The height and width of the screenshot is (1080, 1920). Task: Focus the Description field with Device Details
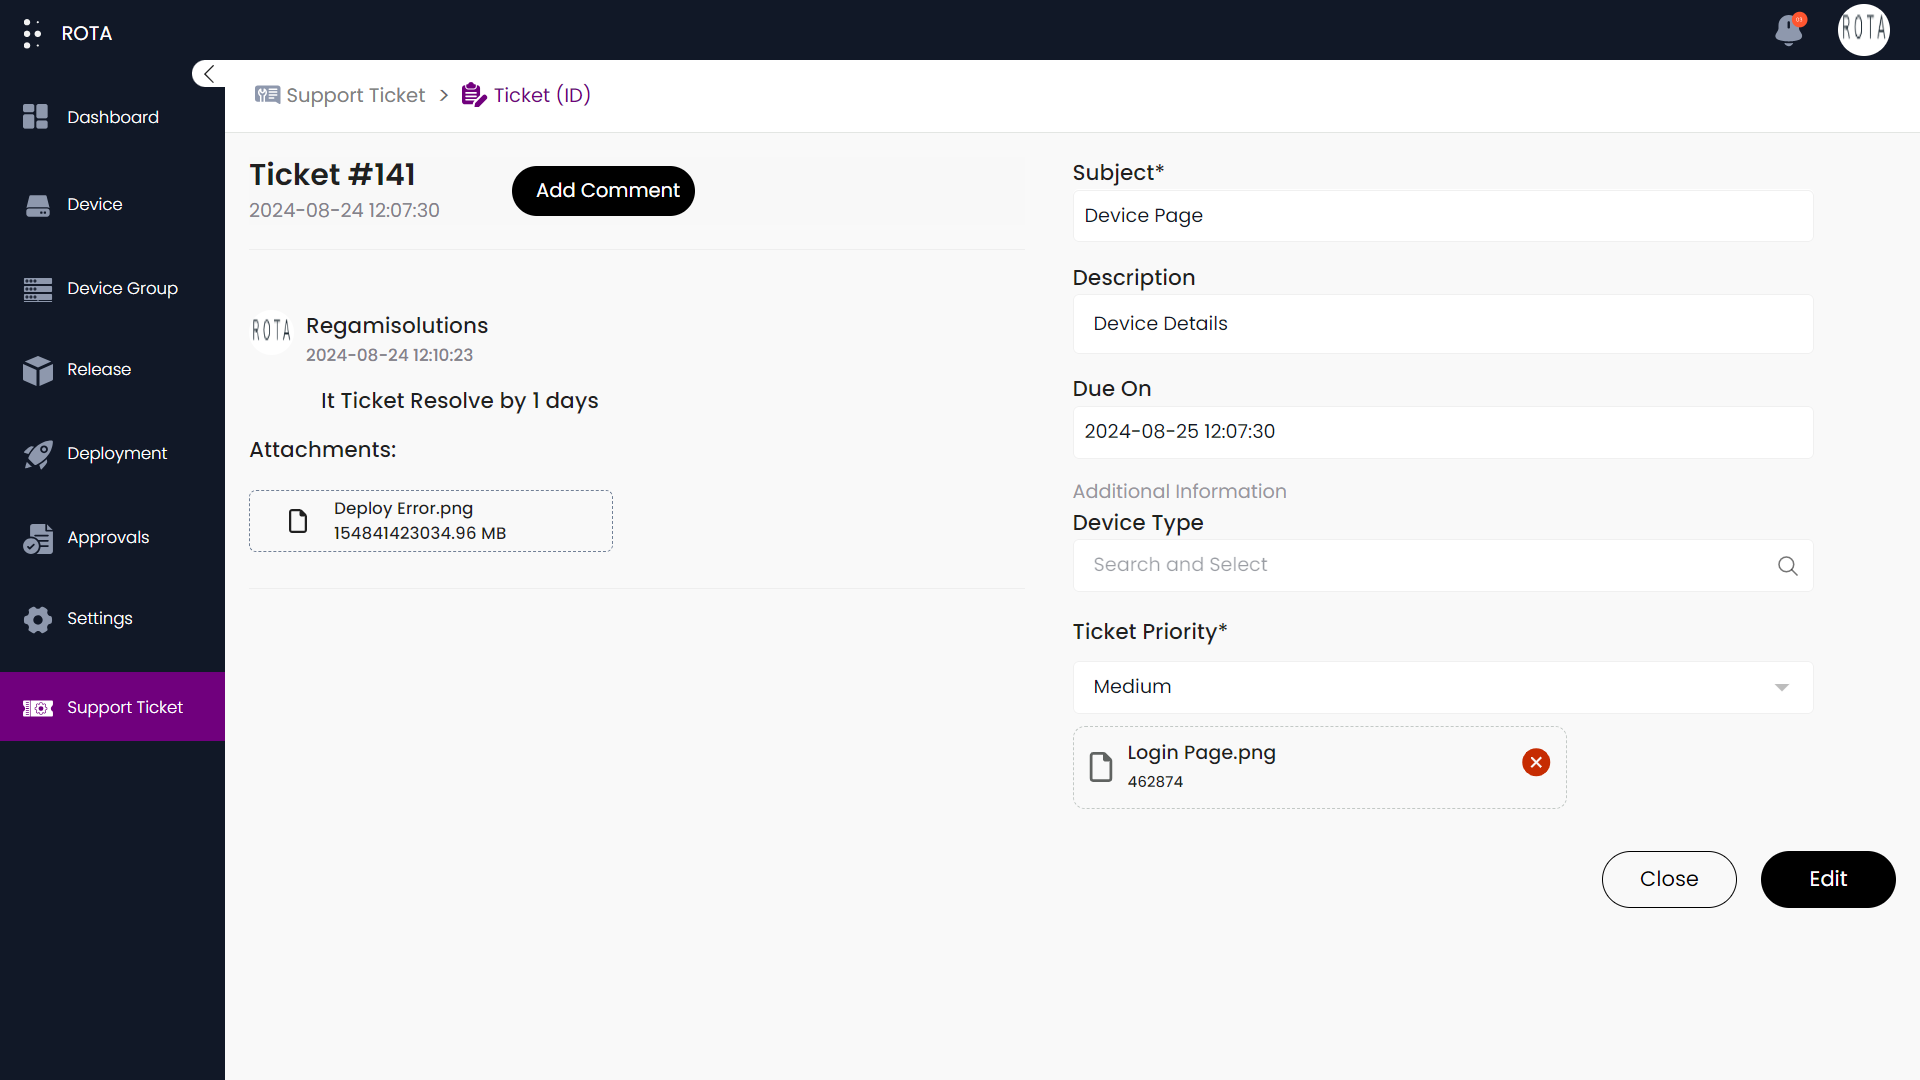(1443, 324)
